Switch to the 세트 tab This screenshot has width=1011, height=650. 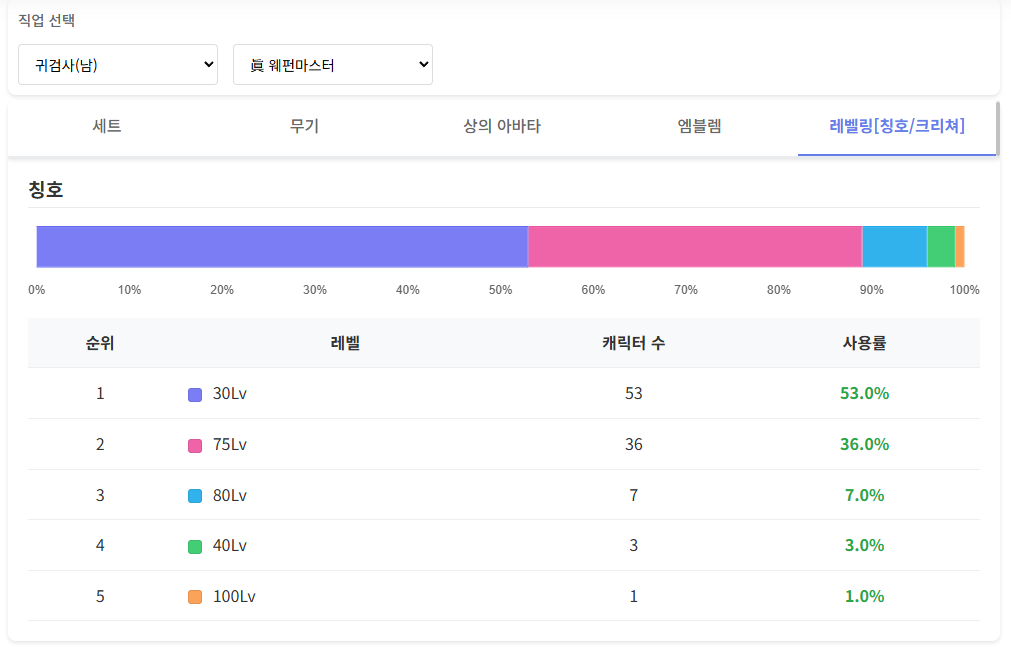[x=107, y=126]
